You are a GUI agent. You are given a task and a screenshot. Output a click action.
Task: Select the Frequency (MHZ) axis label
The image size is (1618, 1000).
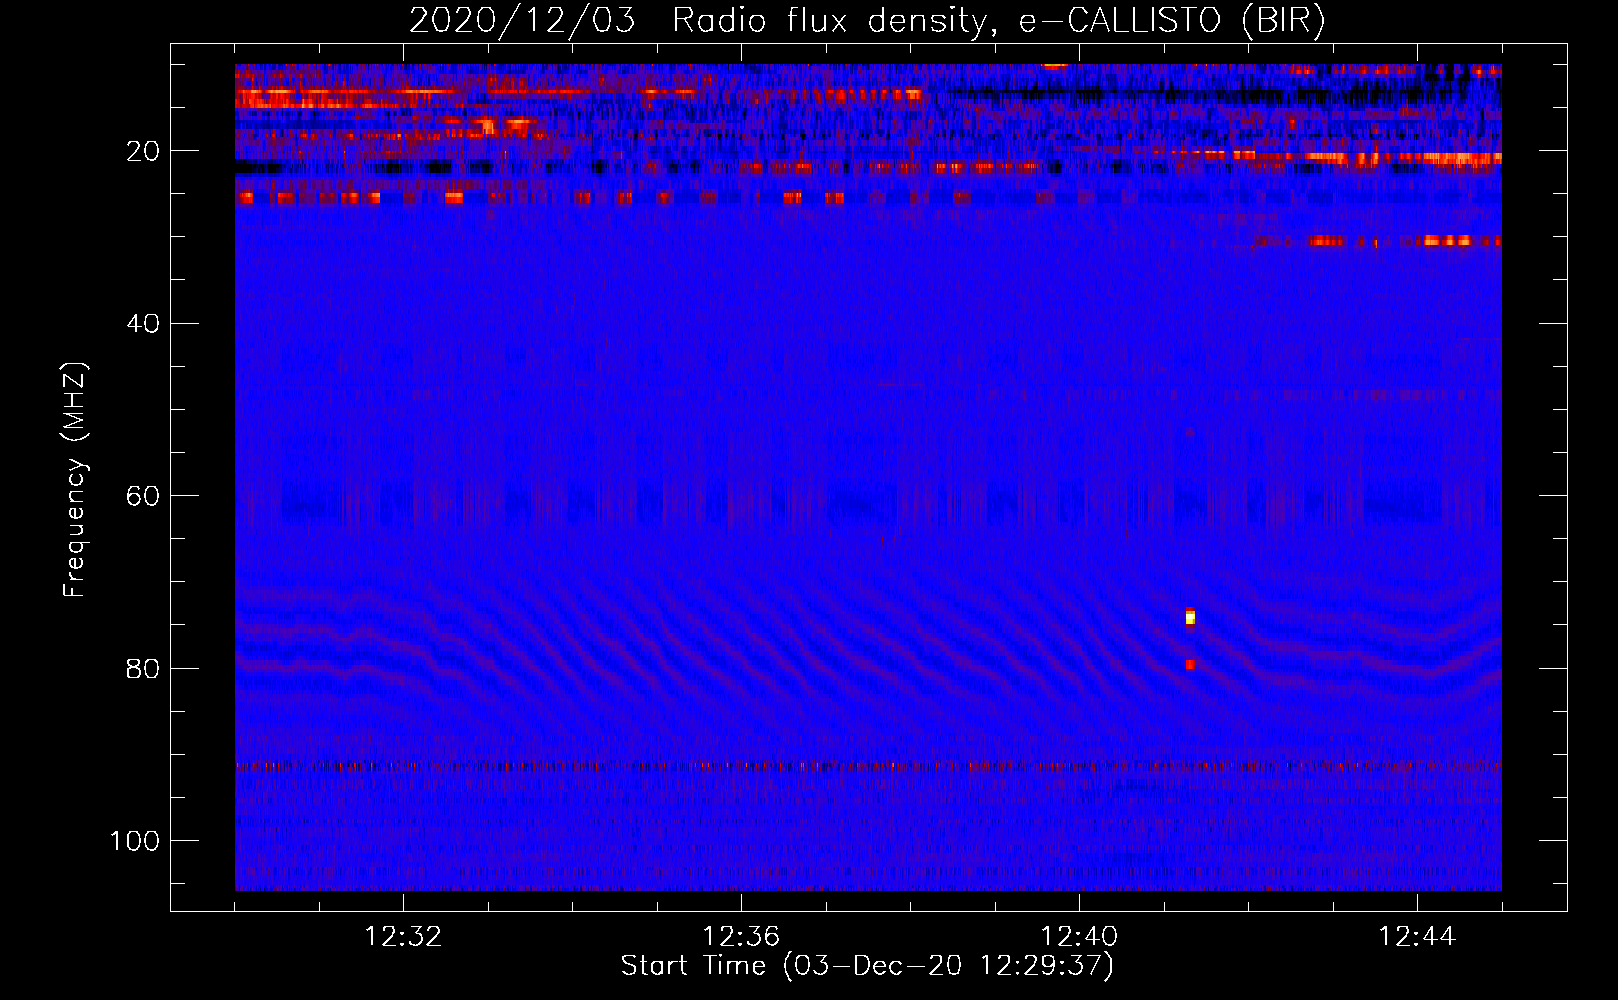pyautogui.click(x=75, y=480)
